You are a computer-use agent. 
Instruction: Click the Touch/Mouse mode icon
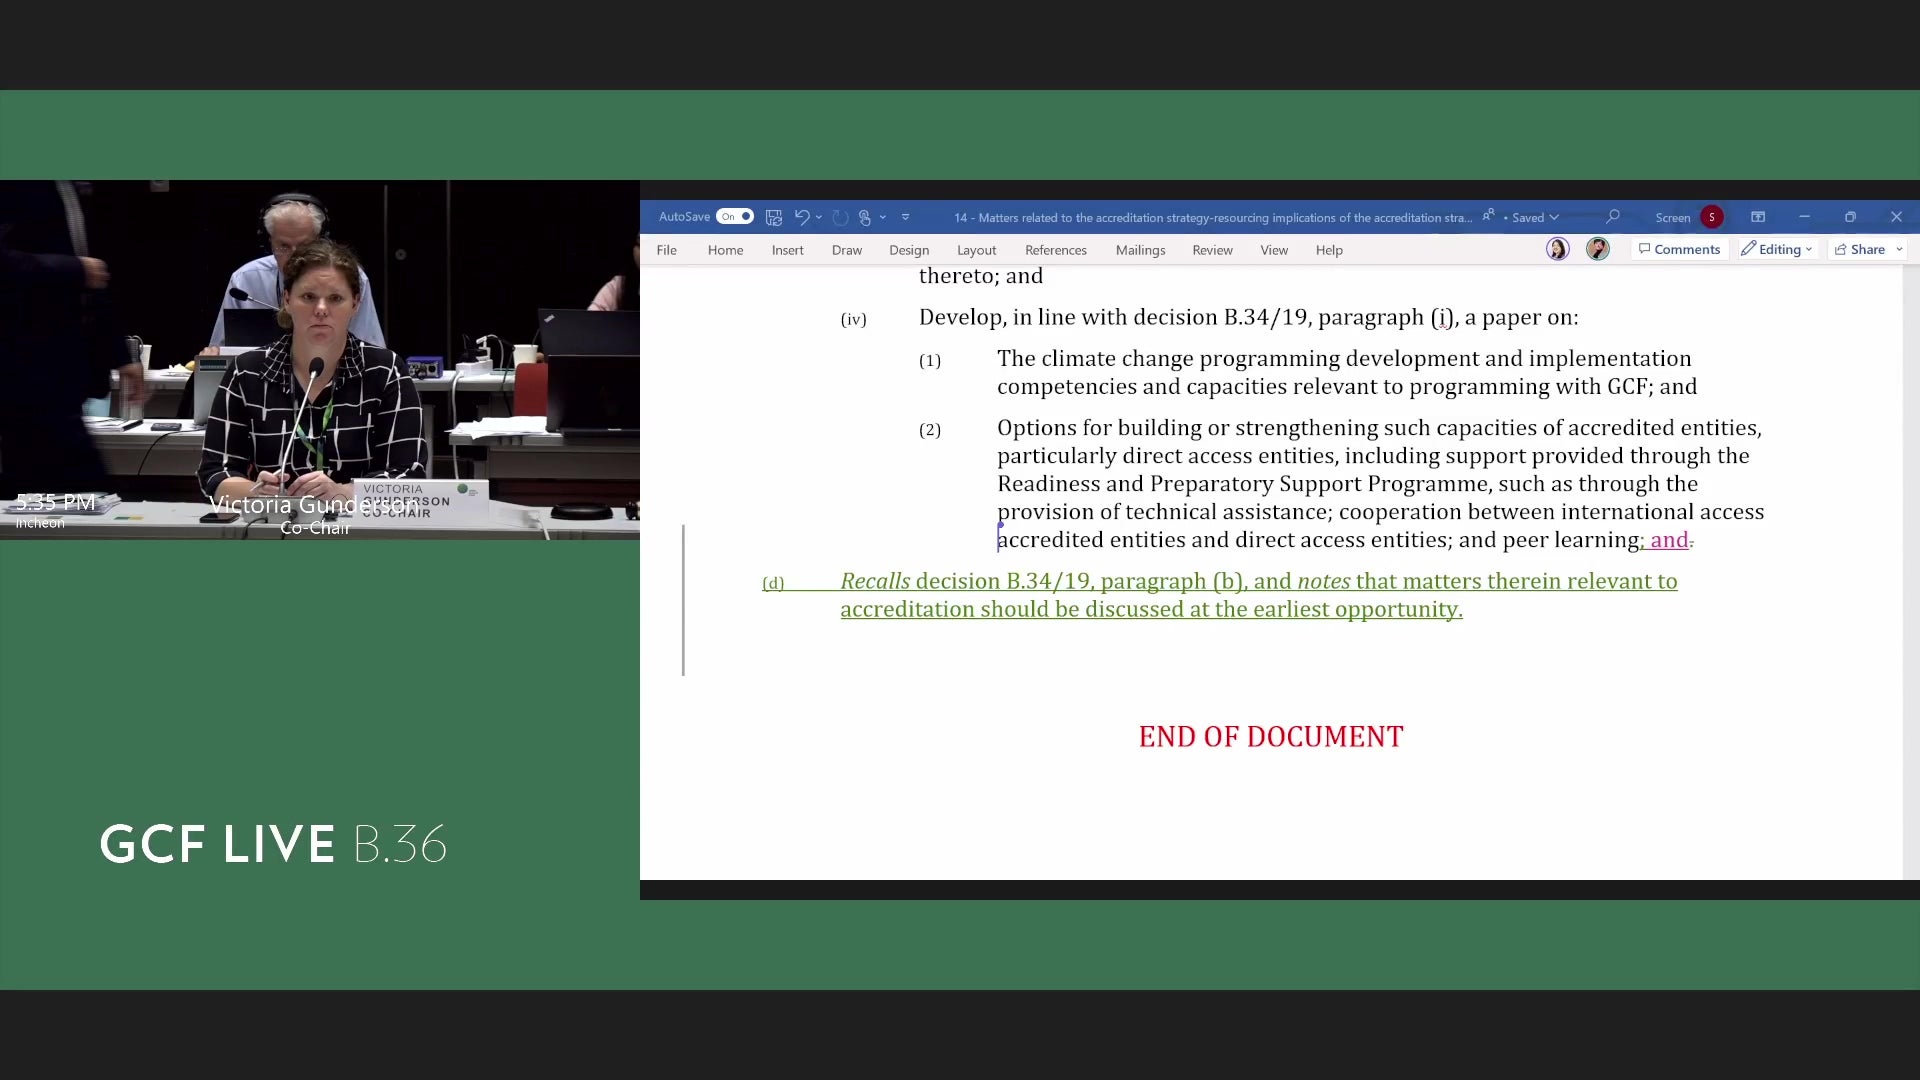[865, 217]
